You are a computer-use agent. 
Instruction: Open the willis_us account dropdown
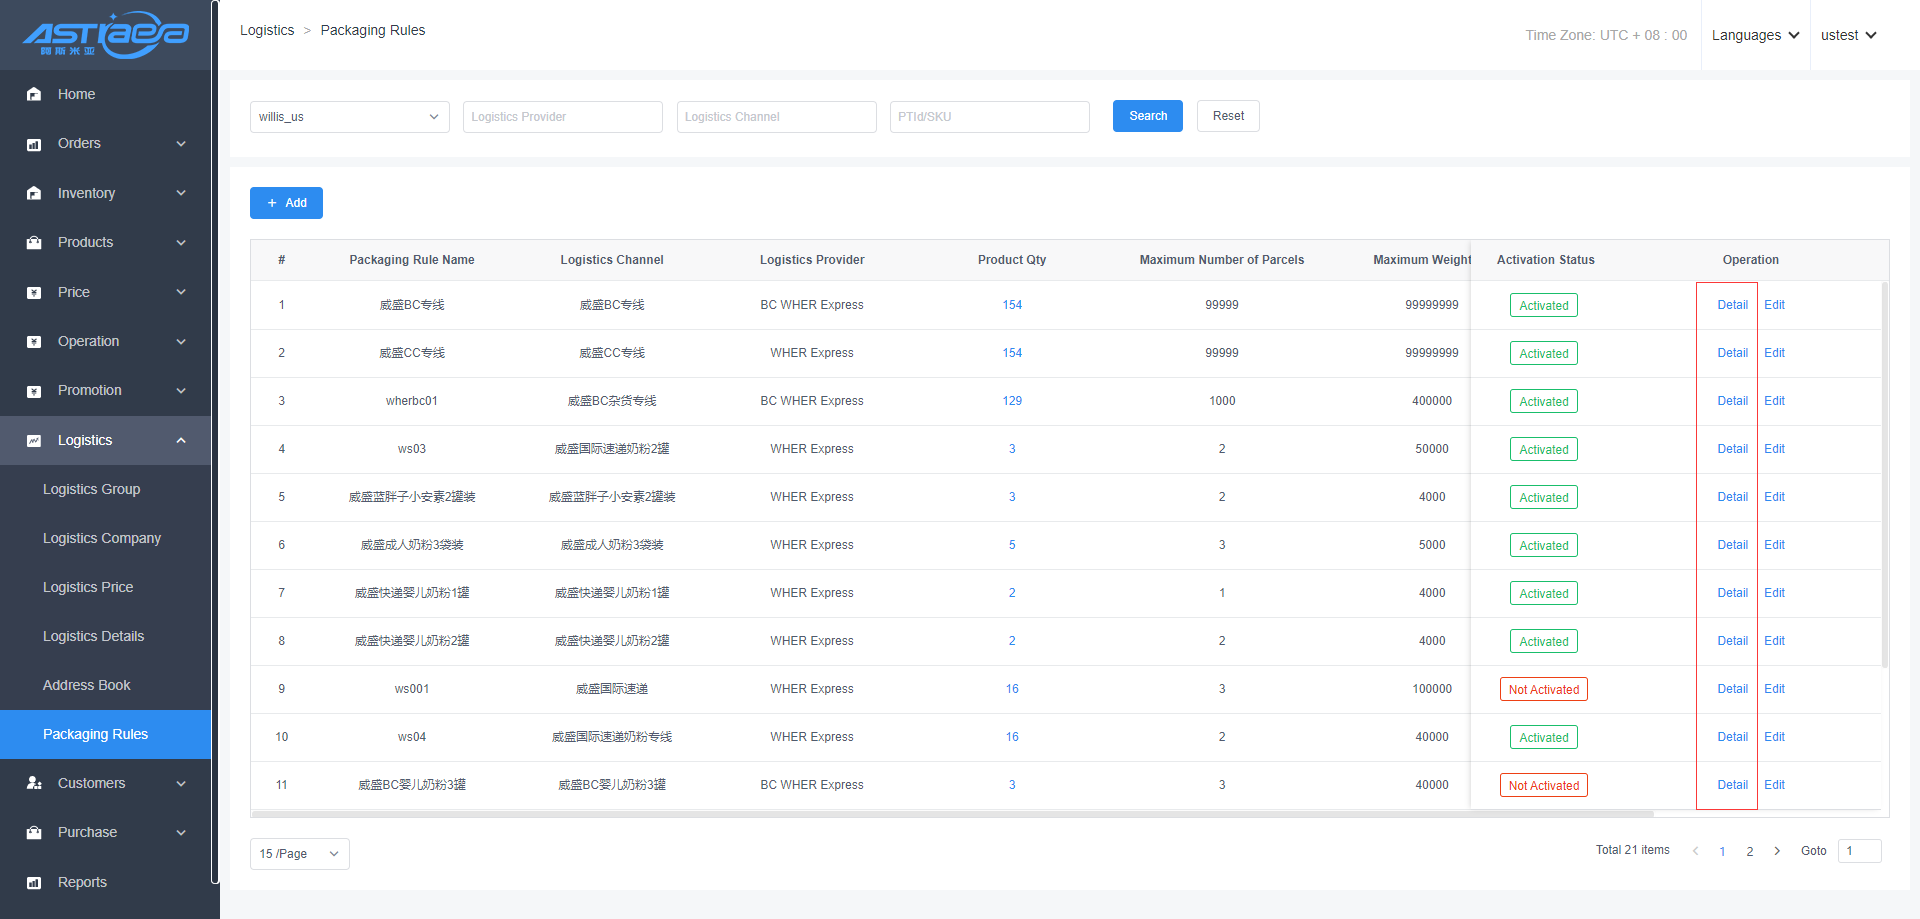pyautogui.click(x=349, y=117)
